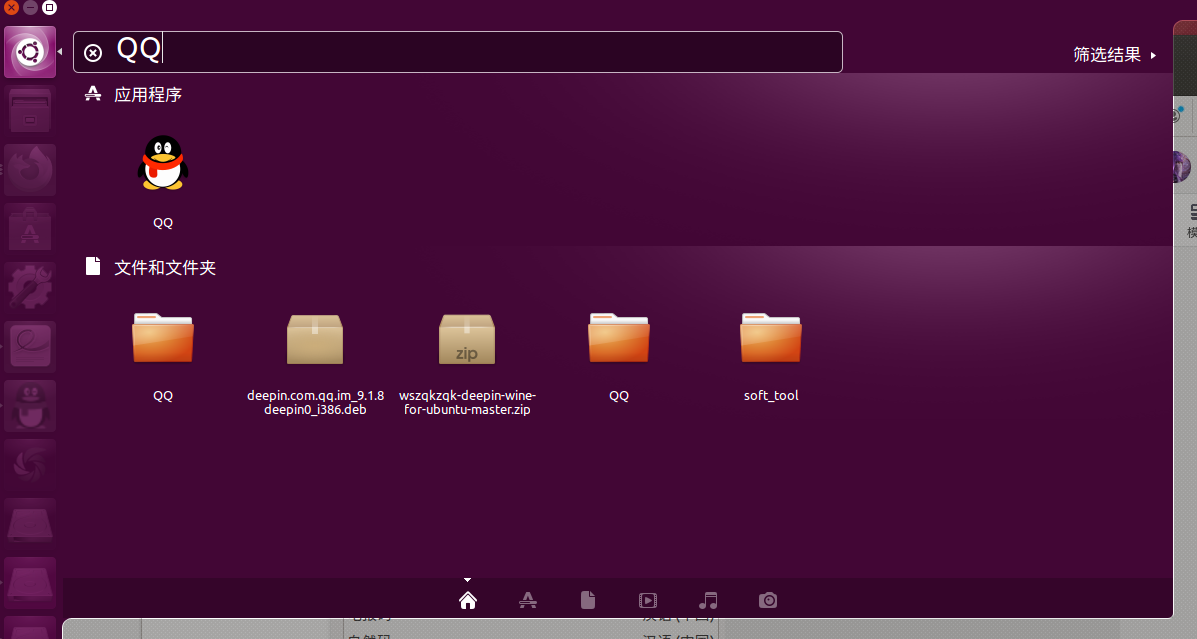Switch to the Music lens
Screen dimensions: 1197x639
(708, 600)
